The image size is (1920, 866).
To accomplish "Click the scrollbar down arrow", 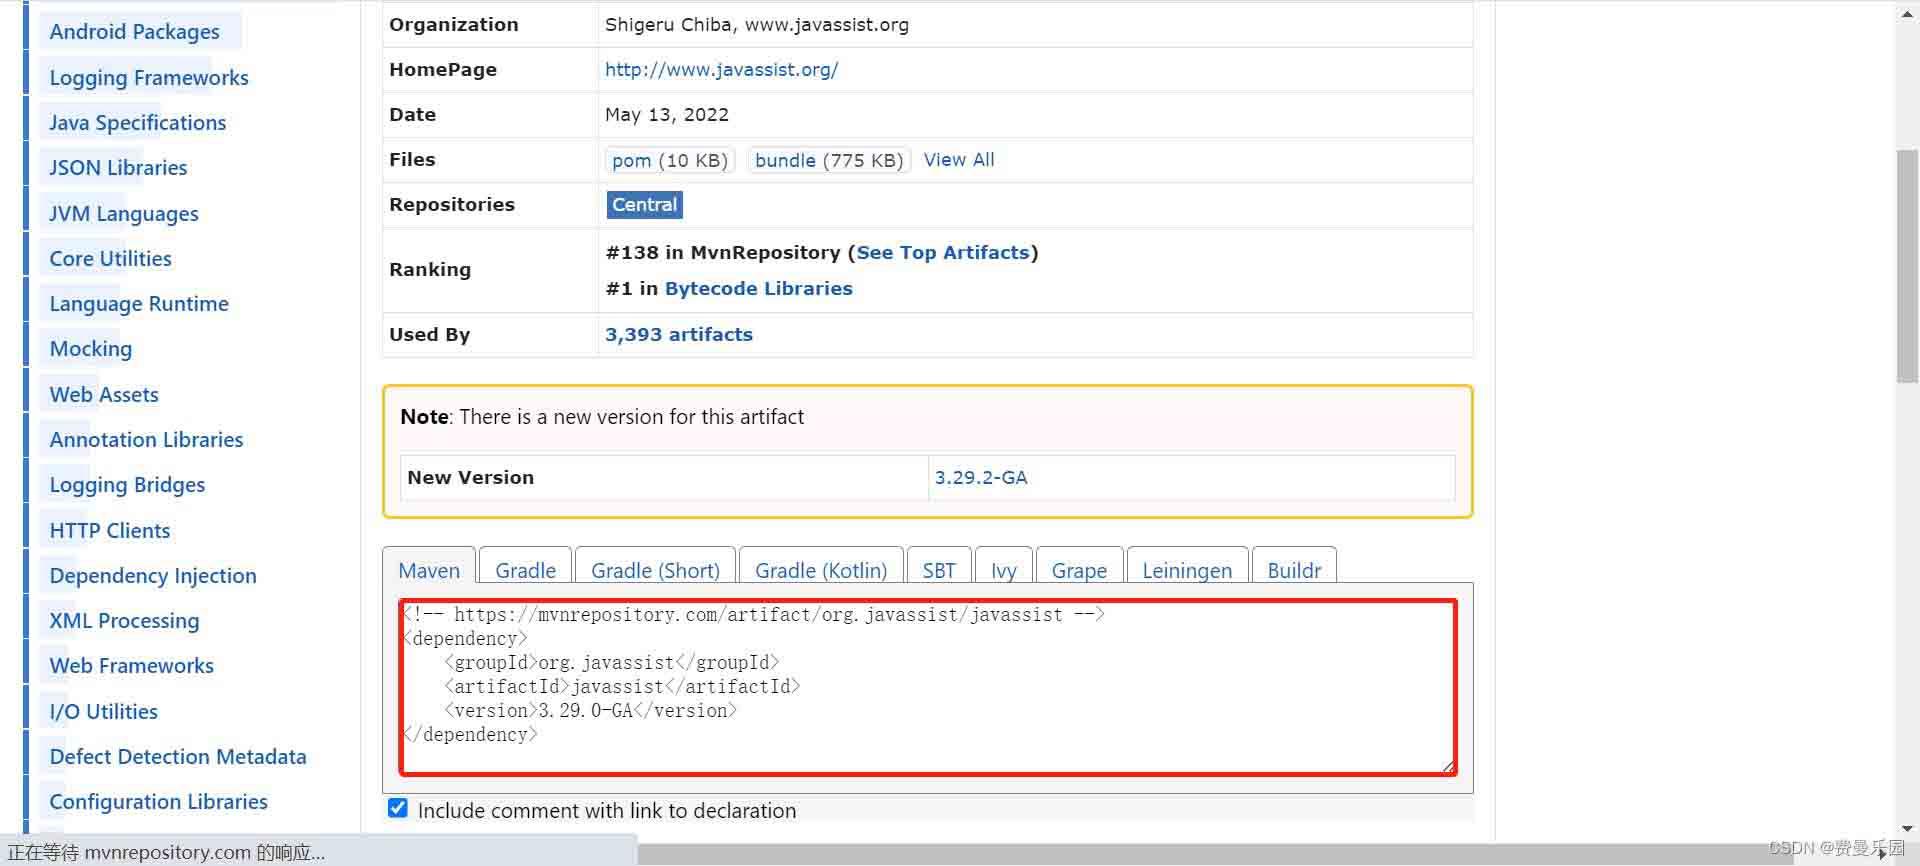I will (1908, 829).
